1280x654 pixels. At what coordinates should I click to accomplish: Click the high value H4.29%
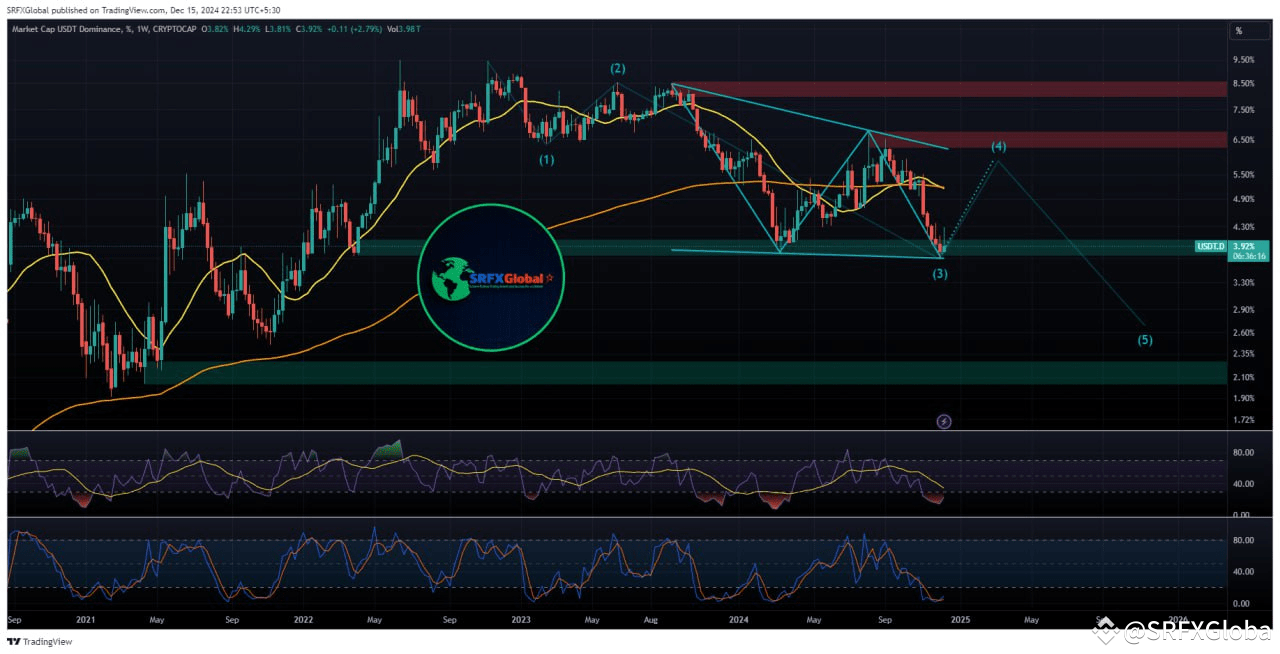[x=245, y=31]
